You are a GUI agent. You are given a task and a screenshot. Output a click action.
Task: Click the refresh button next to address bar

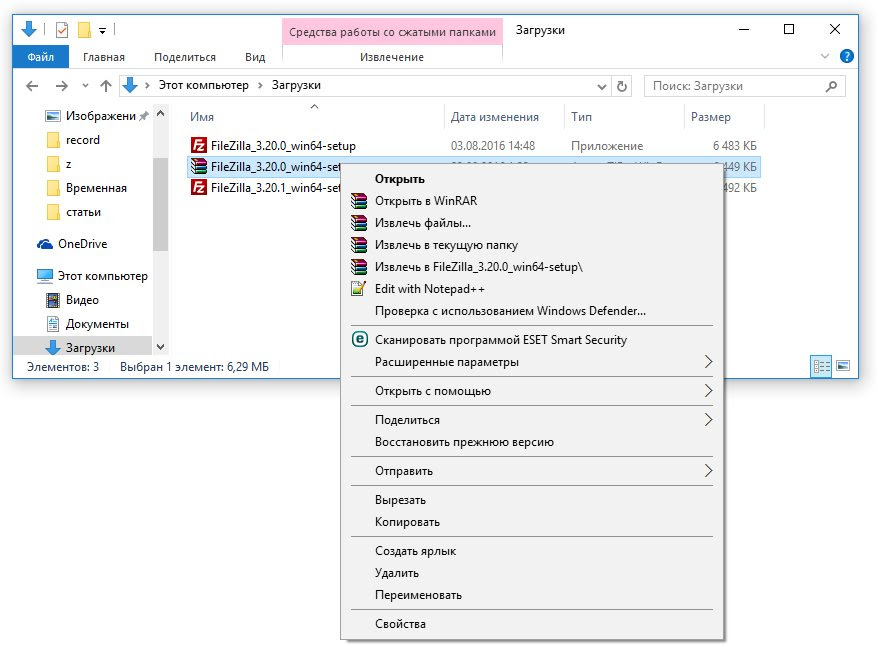(622, 86)
